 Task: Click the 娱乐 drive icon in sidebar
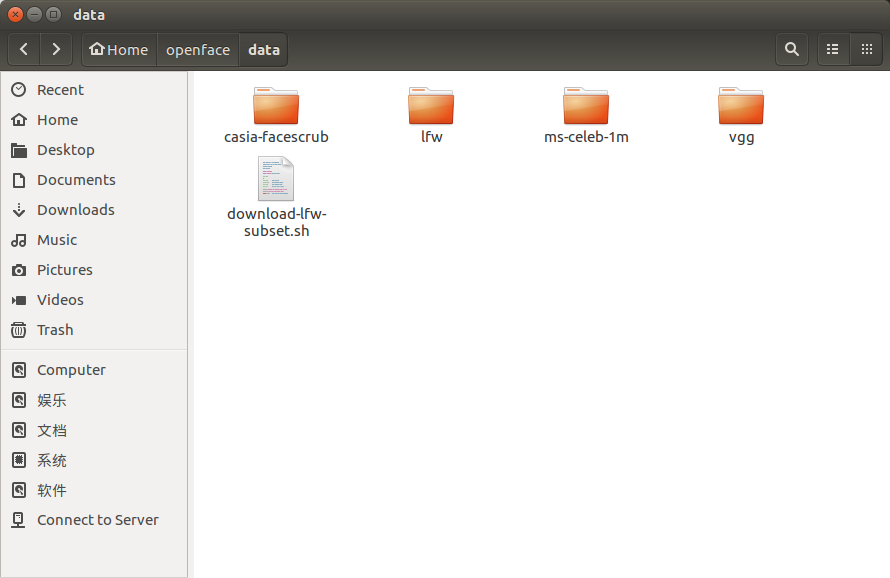(19, 400)
